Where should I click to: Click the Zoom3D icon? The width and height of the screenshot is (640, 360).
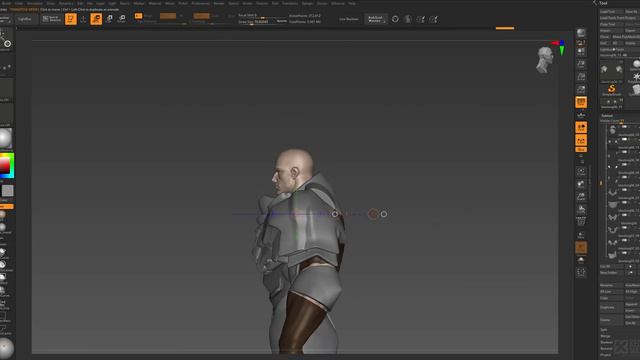[x=581, y=197]
